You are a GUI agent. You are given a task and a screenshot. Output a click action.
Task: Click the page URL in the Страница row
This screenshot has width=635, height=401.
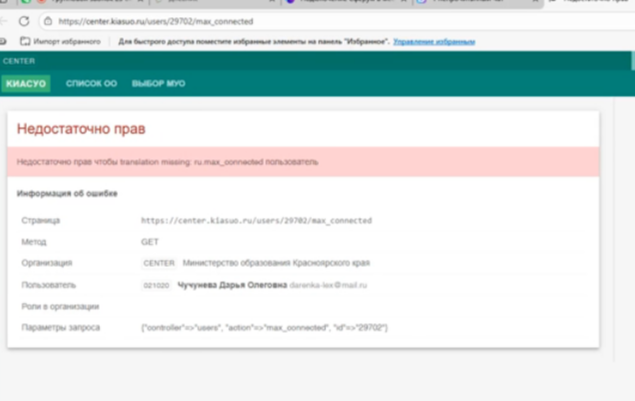pyautogui.click(x=256, y=220)
